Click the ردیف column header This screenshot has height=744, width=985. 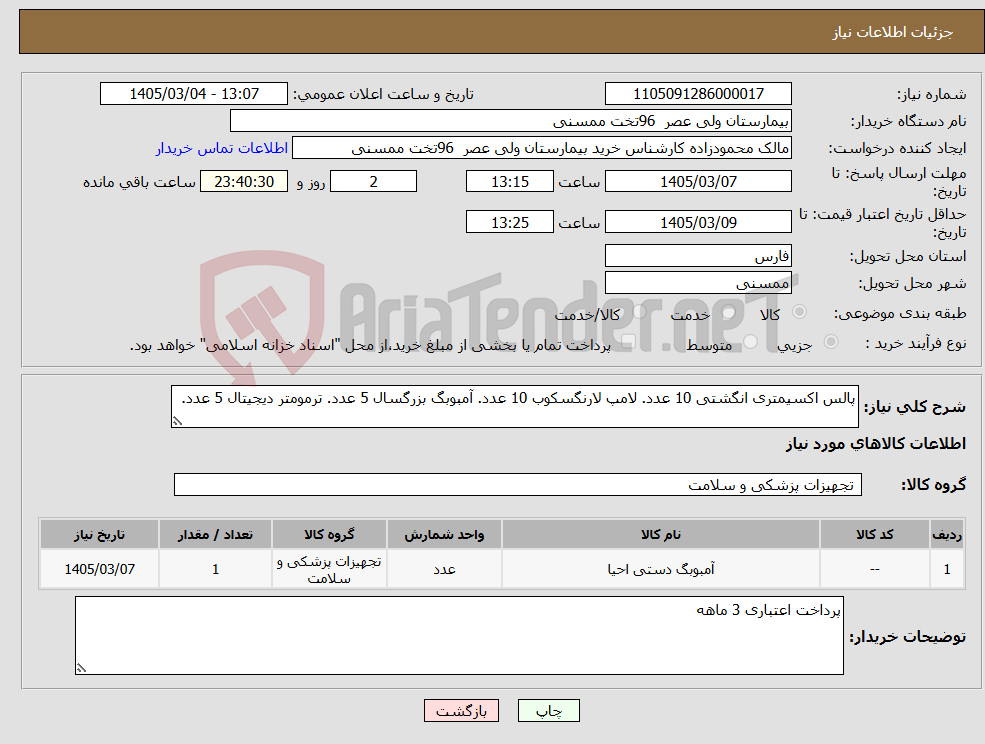point(947,534)
